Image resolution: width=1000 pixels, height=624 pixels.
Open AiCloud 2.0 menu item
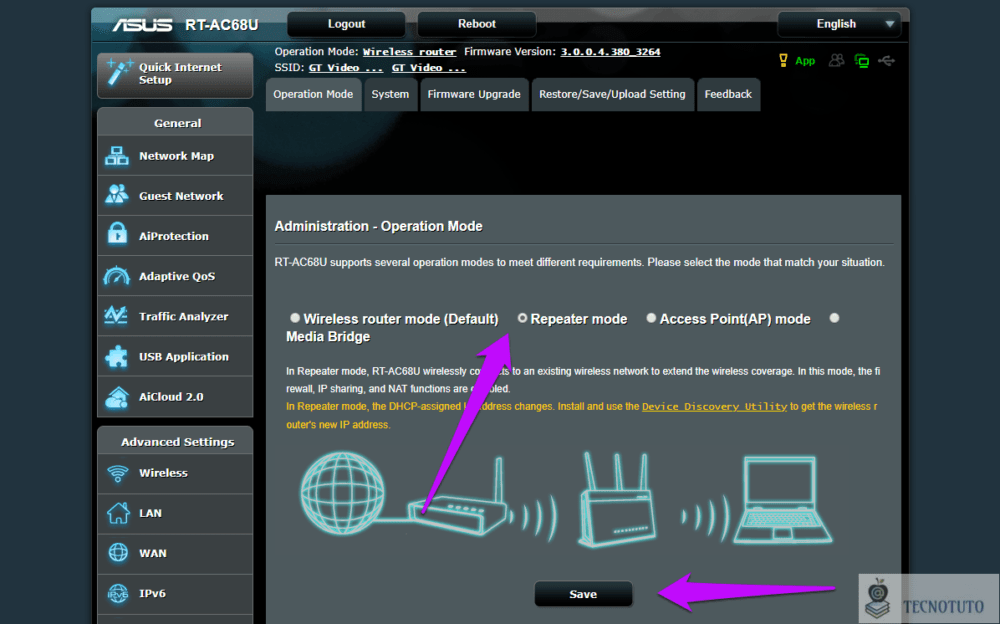(175, 397)
